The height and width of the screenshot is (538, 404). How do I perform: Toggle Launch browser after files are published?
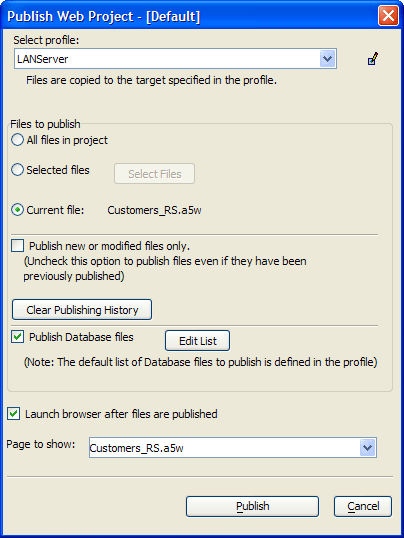(x=14, y=414)
